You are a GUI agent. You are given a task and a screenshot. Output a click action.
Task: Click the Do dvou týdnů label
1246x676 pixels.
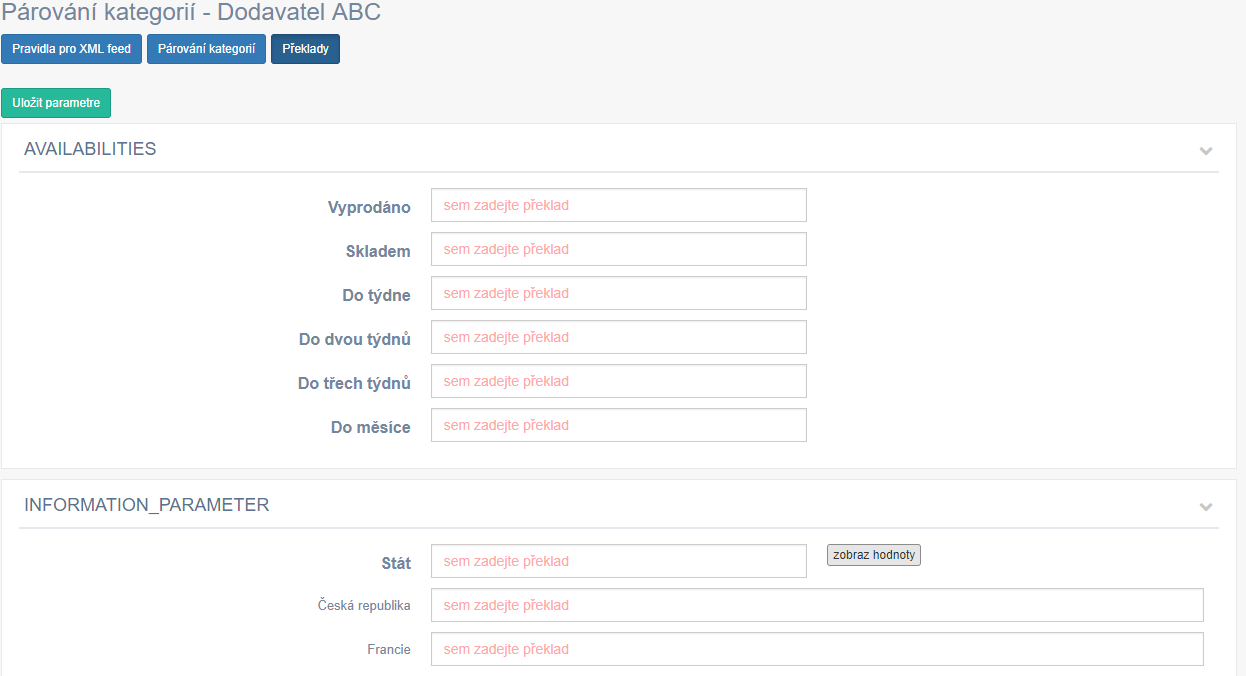click(355, 339)
